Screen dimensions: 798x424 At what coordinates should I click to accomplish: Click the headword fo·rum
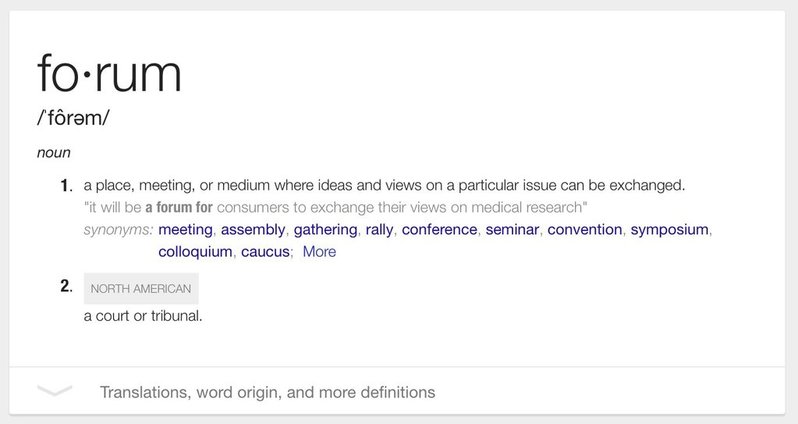pos(109,74)
